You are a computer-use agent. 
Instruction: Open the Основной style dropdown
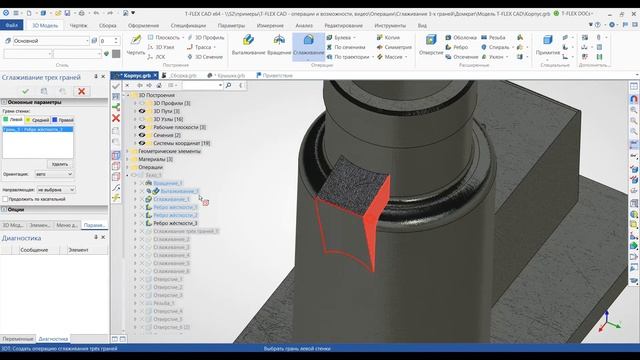click(x=51, y=41)
